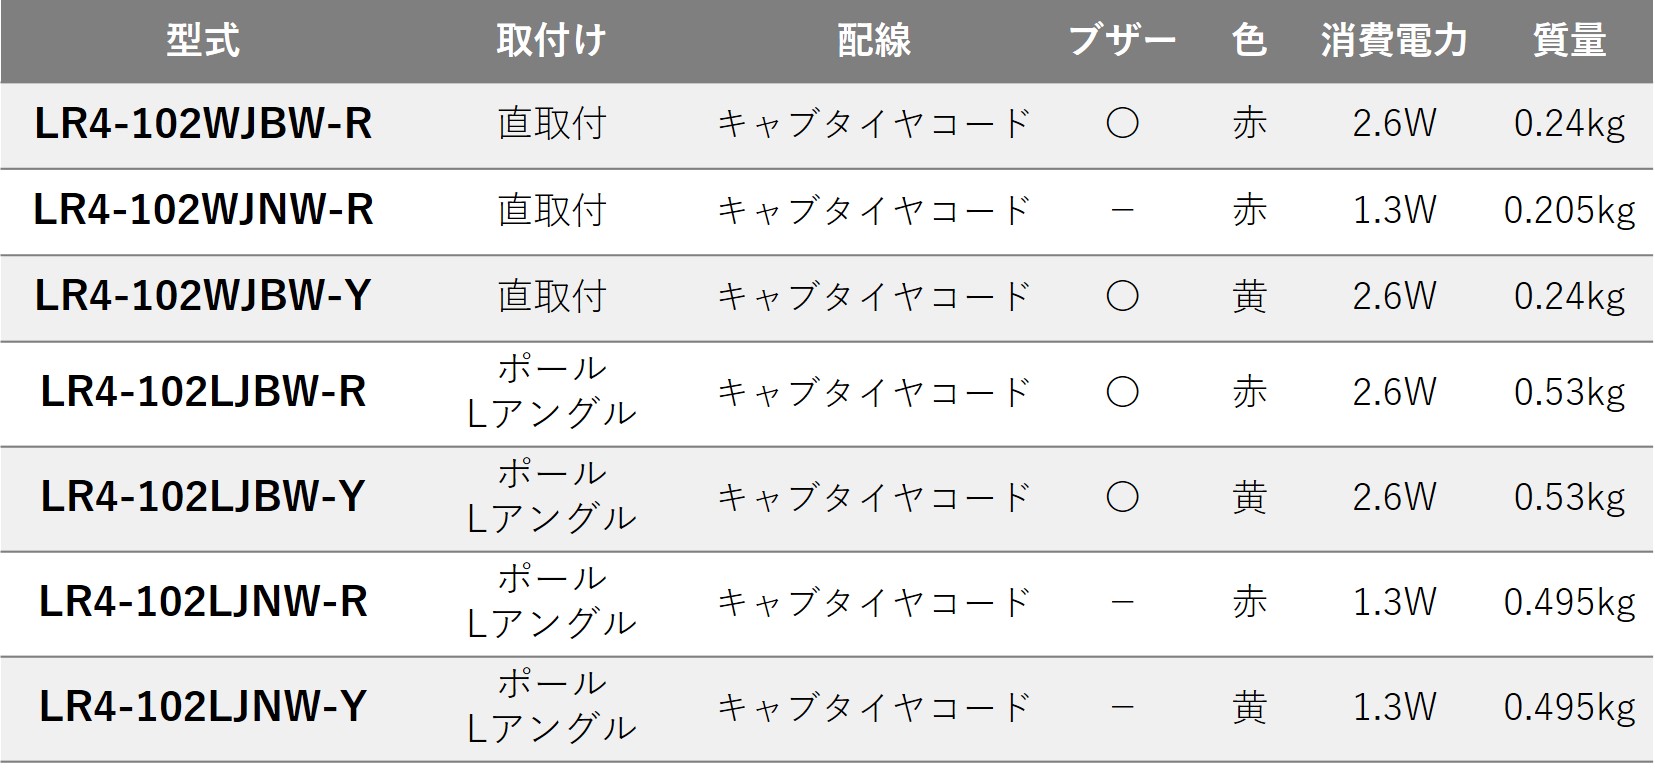Screen dimensions: 1655x777
Task: Click the 配線 column header
Action: (x=874, y=41)
